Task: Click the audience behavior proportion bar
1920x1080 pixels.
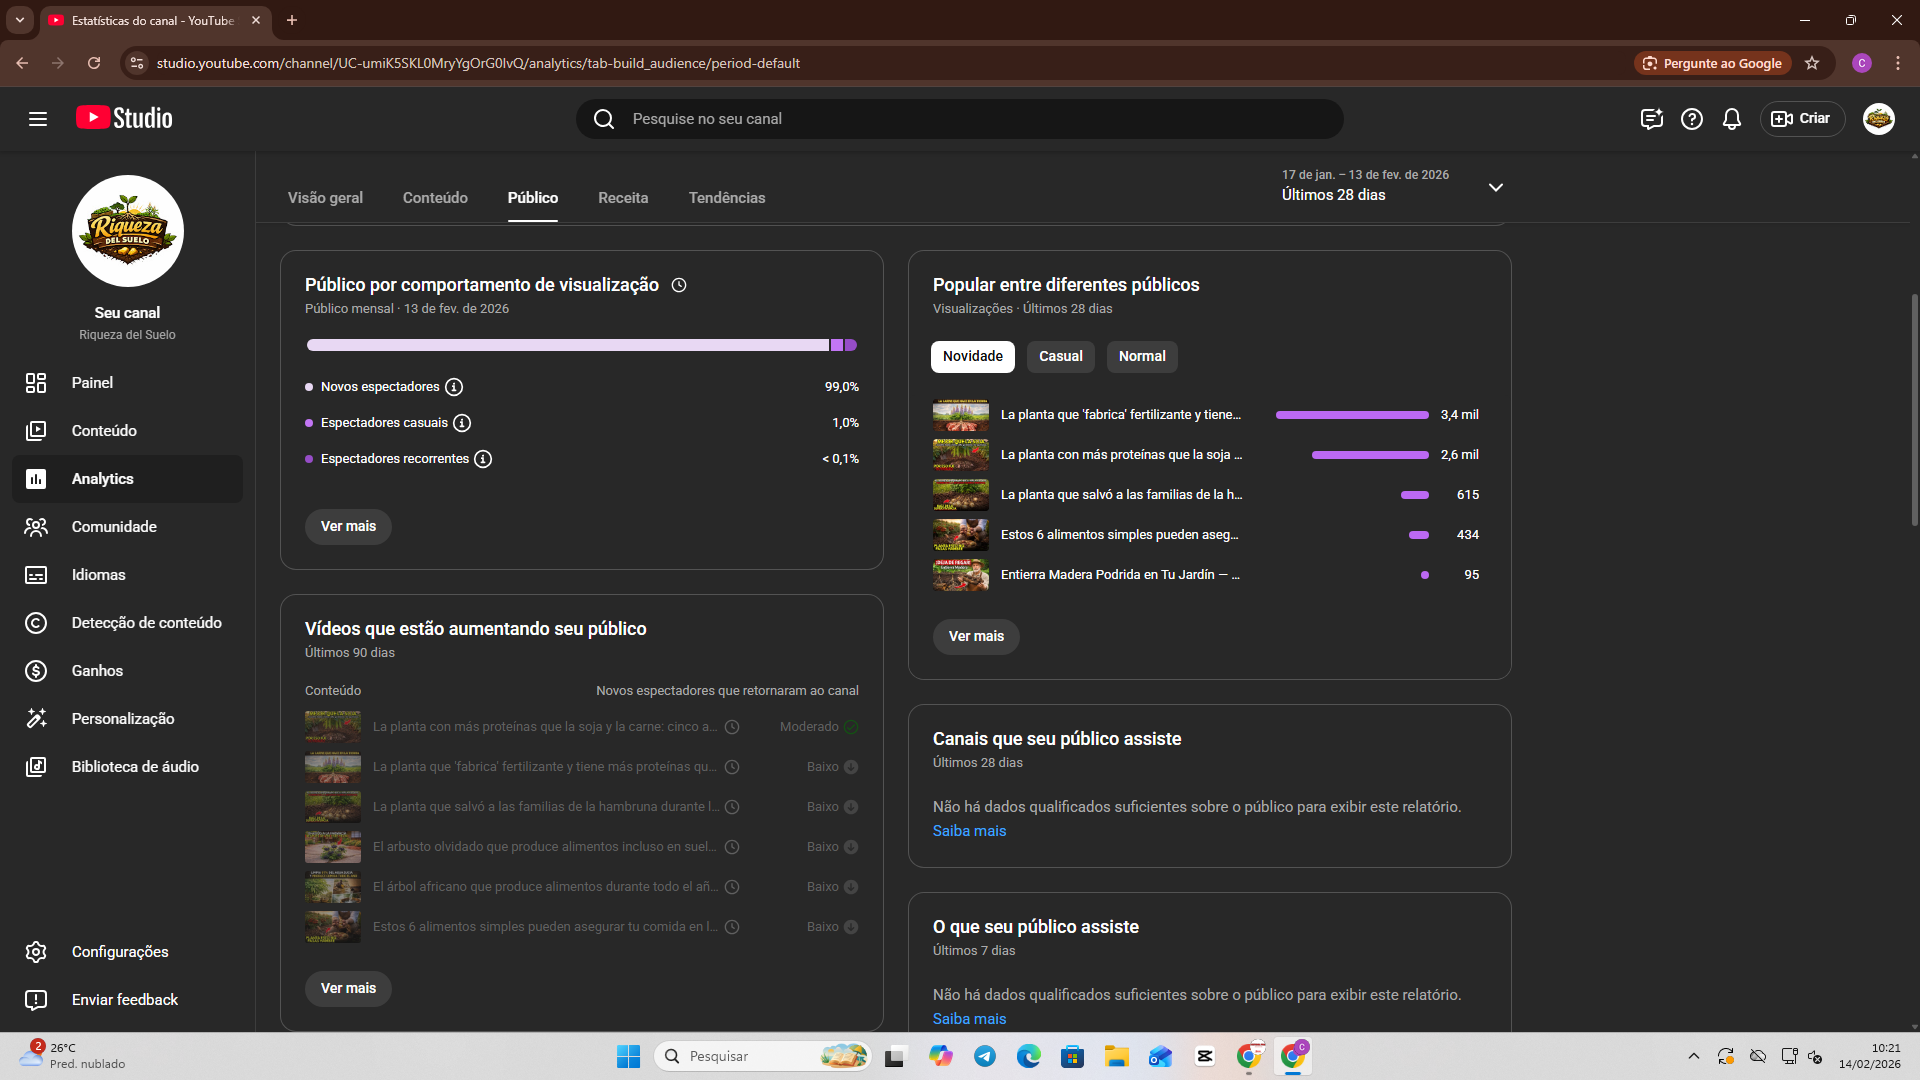Action: (580, 345)
